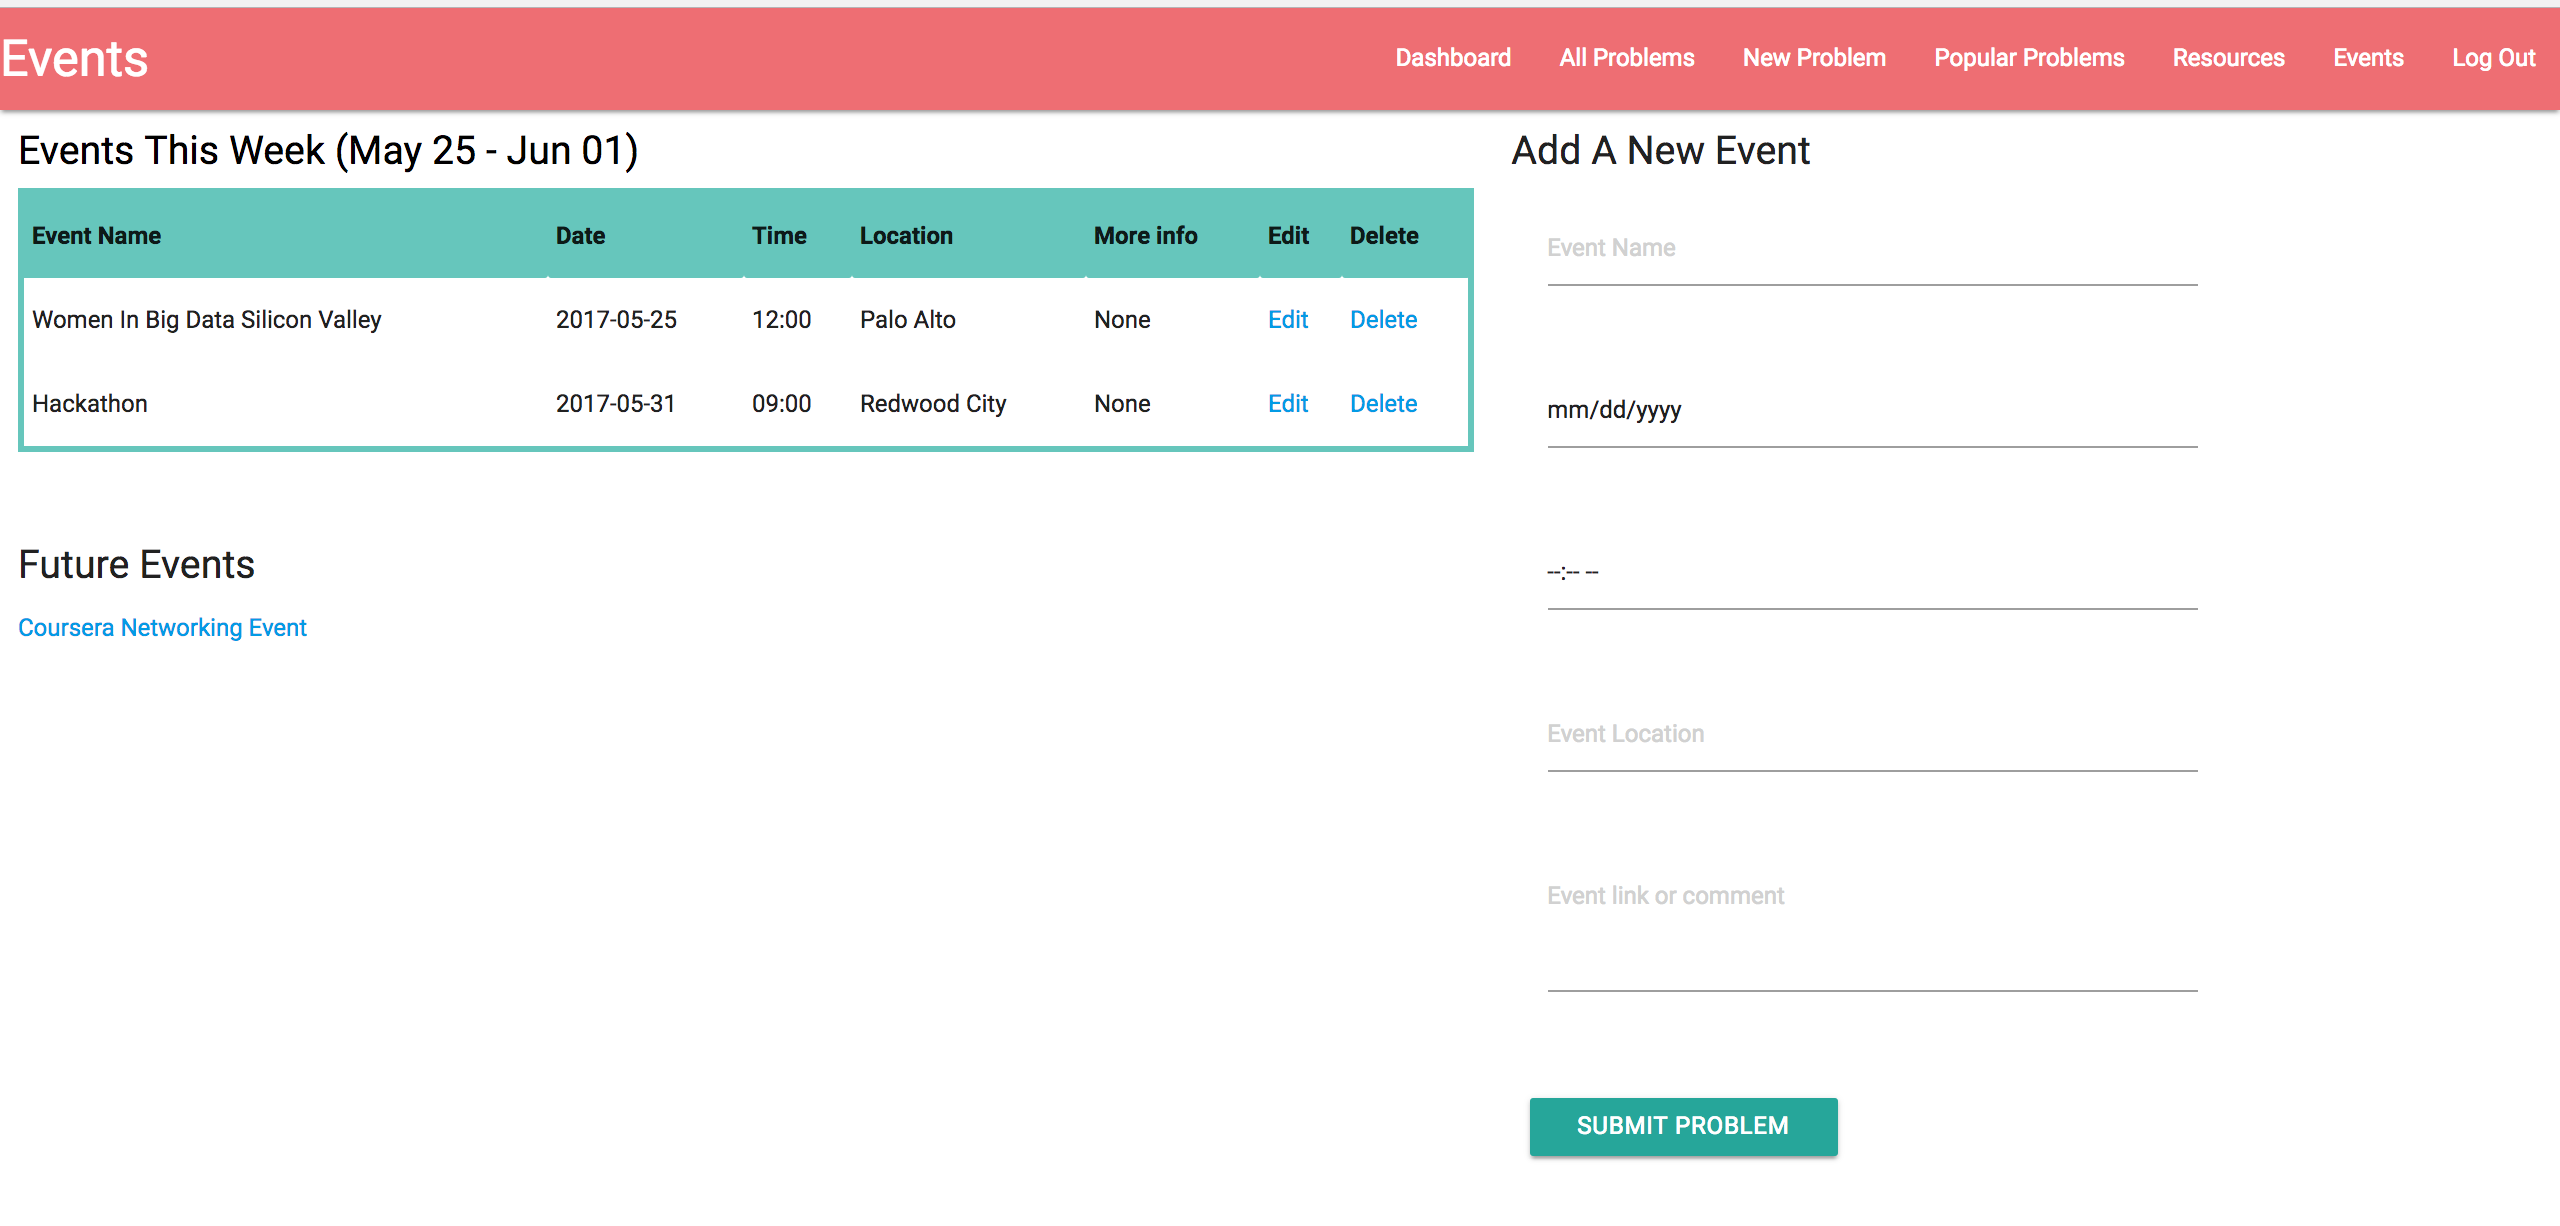Edit the Women In Big Data event
Screen dimensions: 2560x1226
point(1287,320)
